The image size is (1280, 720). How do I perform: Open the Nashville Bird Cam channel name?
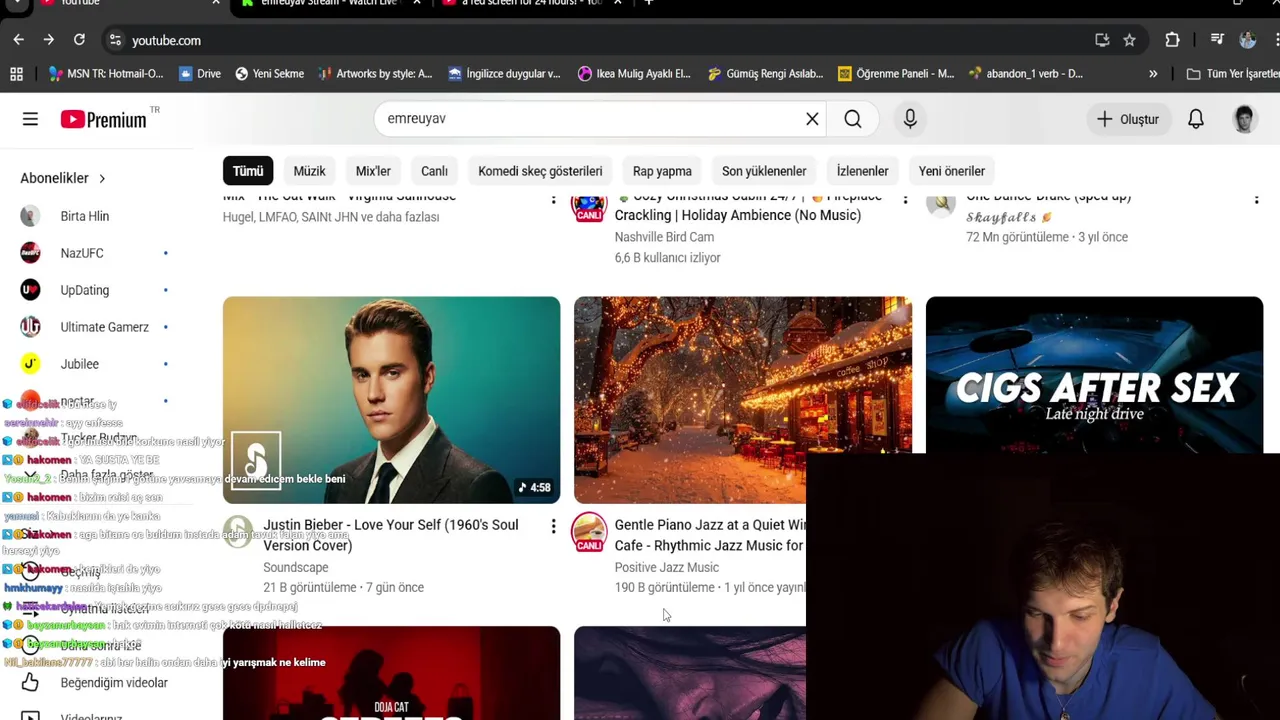(x=664, y=237)
